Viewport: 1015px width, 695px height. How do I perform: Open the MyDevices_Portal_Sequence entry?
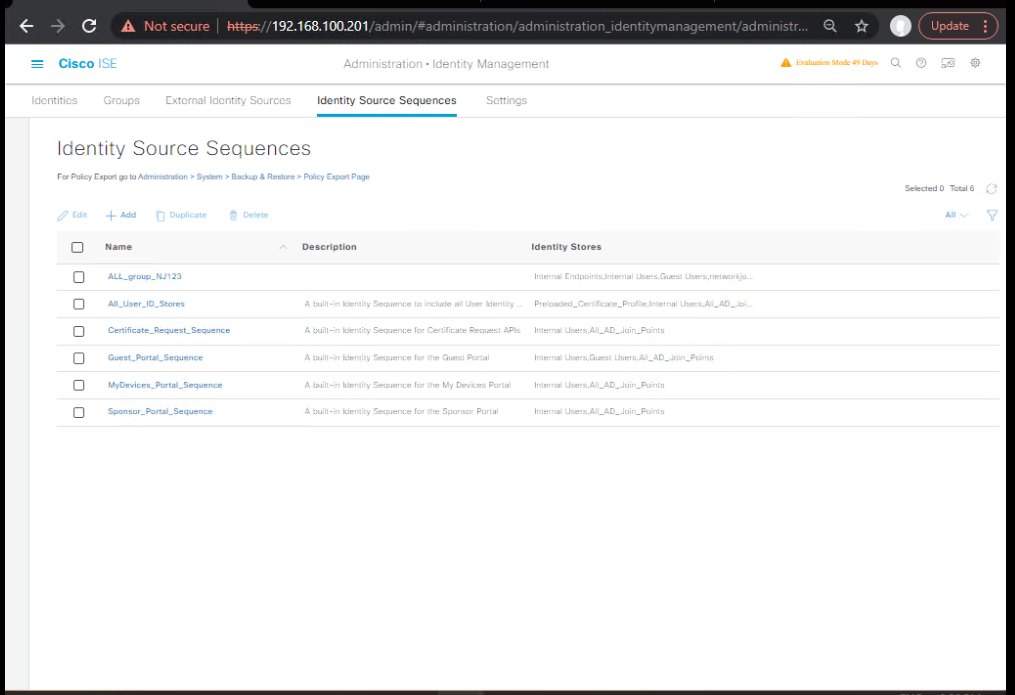pos(164,385)
